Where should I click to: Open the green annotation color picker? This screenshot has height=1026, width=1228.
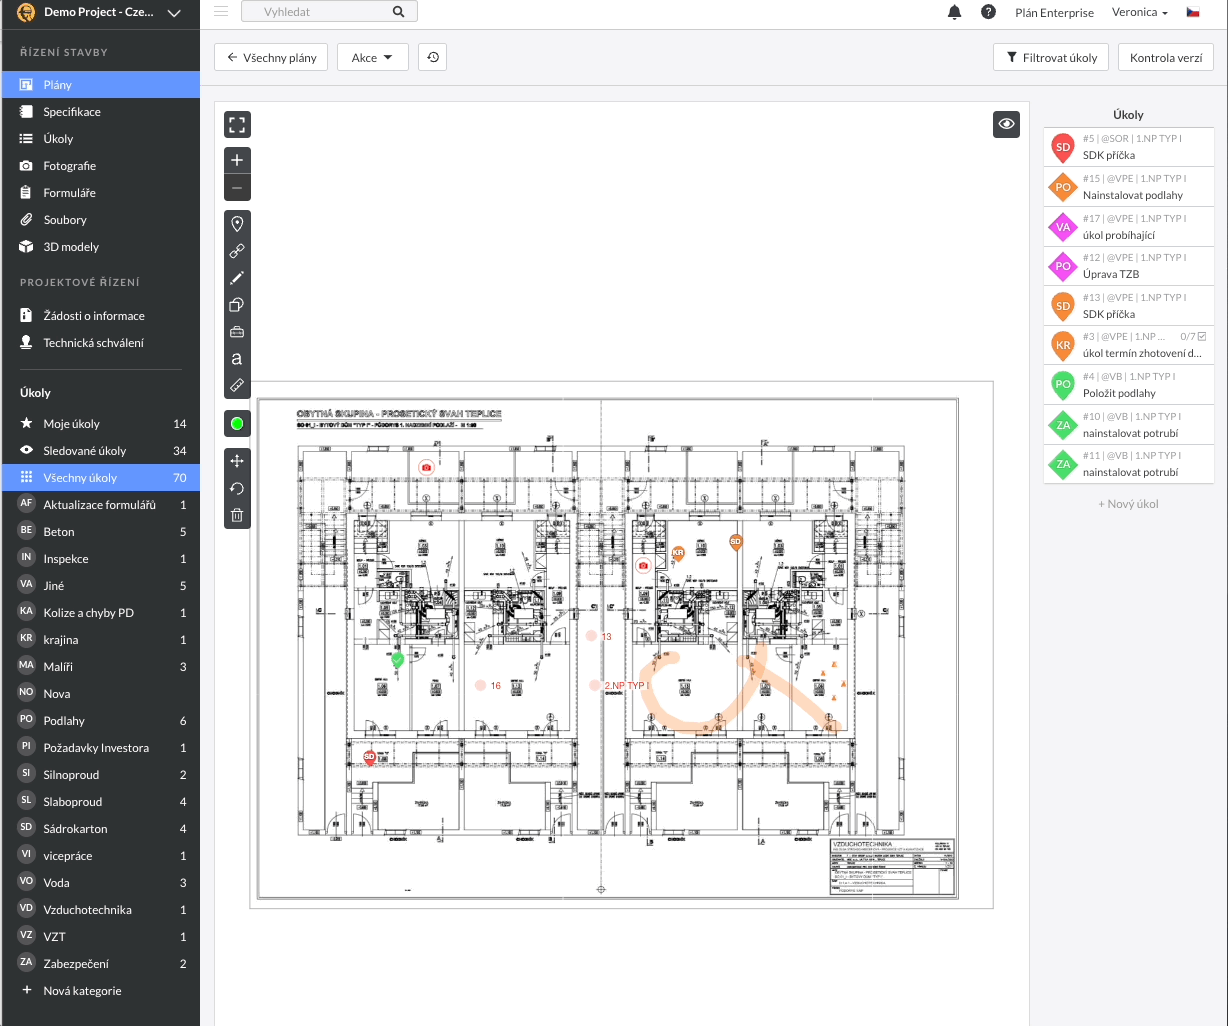click(x=237, y=424)
